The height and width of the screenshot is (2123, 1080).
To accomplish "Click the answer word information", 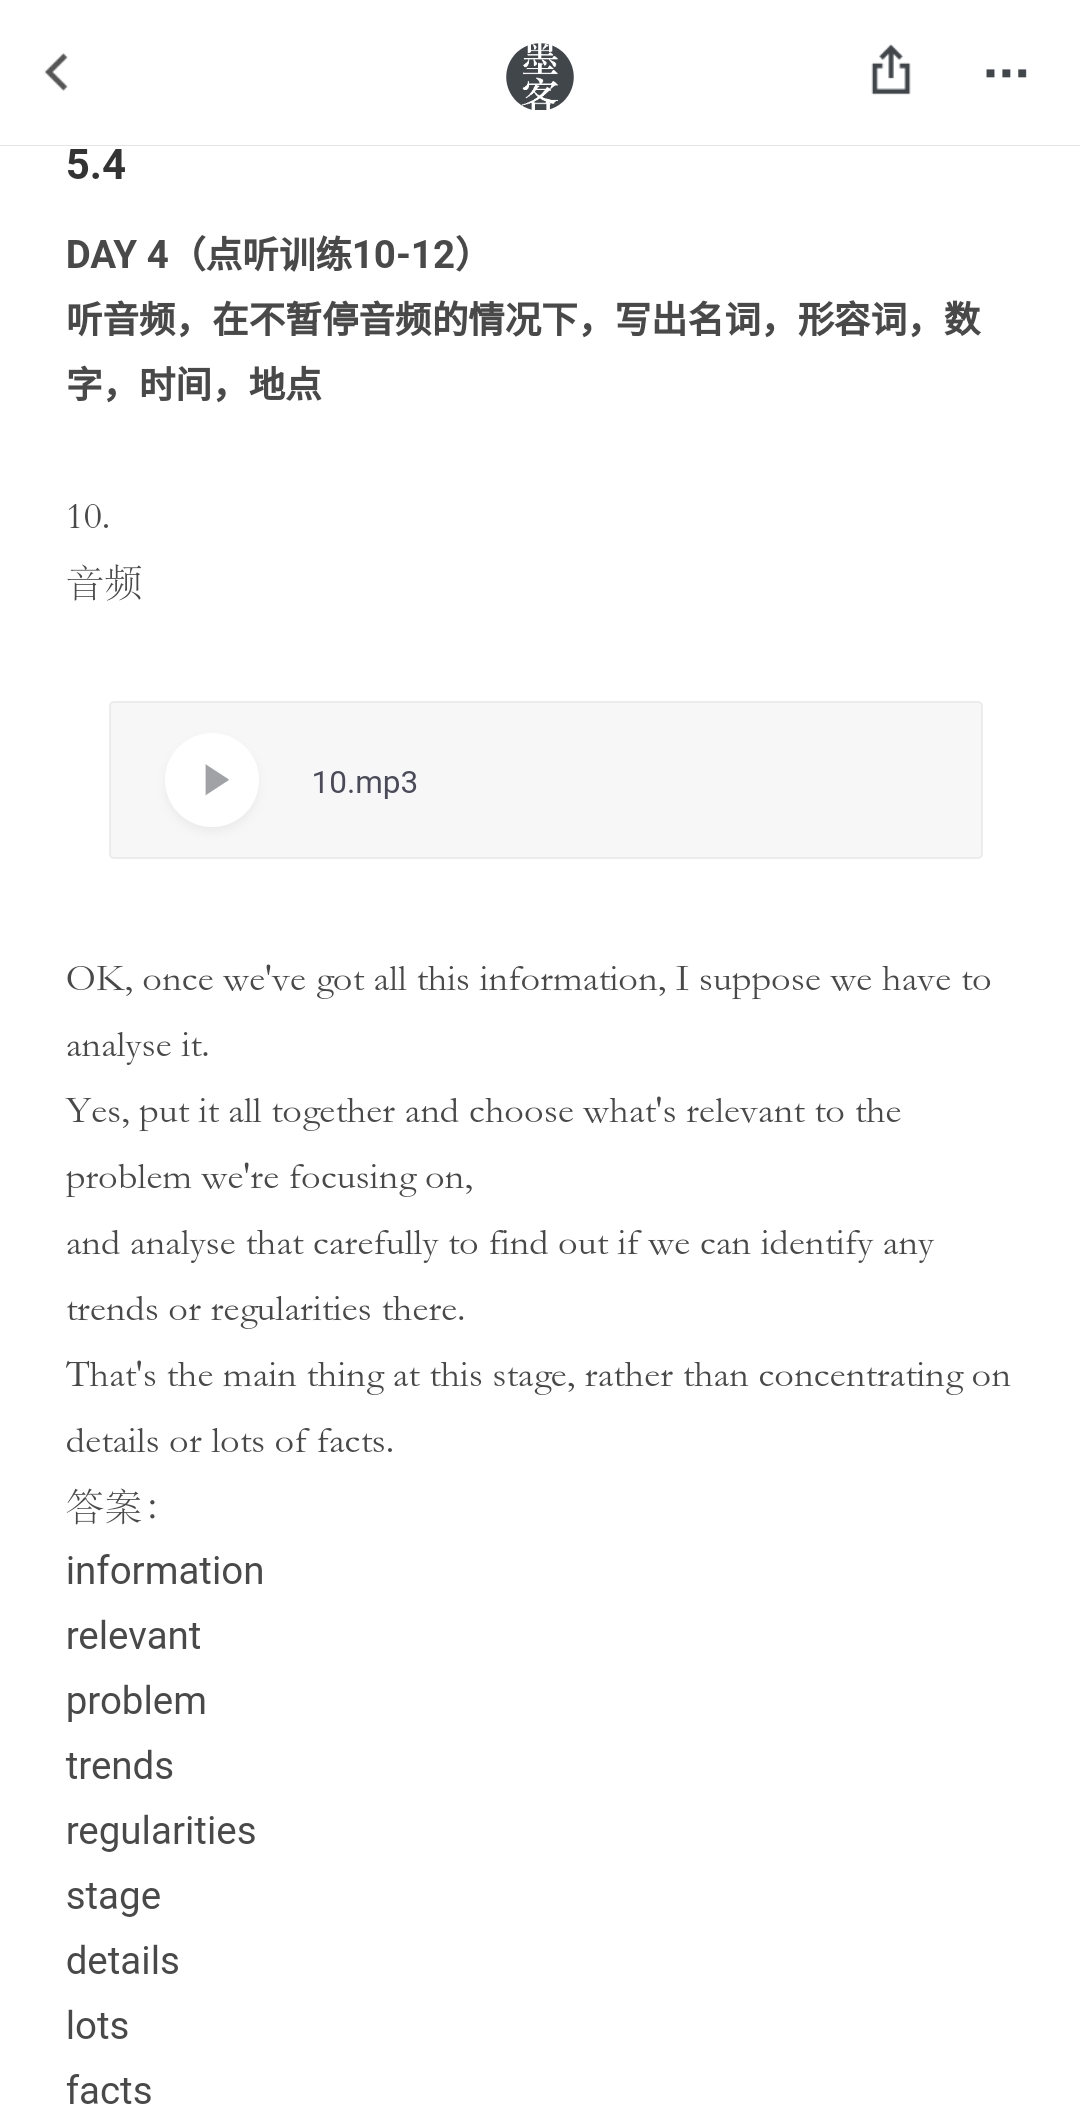I will (165, 1571).
